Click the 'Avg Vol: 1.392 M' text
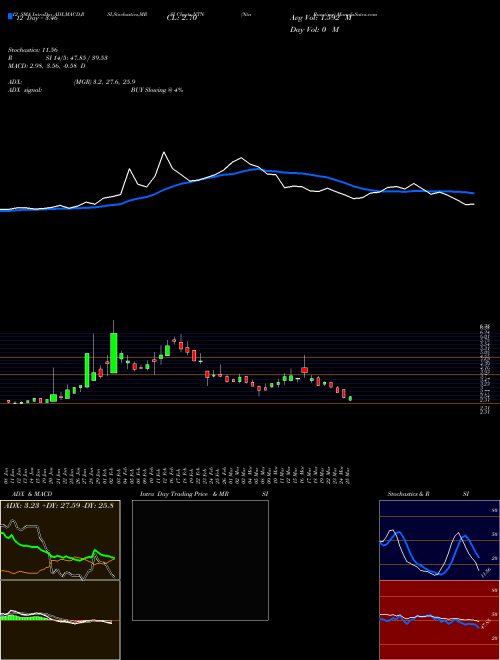The width and height of the screenshot is (500, 660). (320, 18)
